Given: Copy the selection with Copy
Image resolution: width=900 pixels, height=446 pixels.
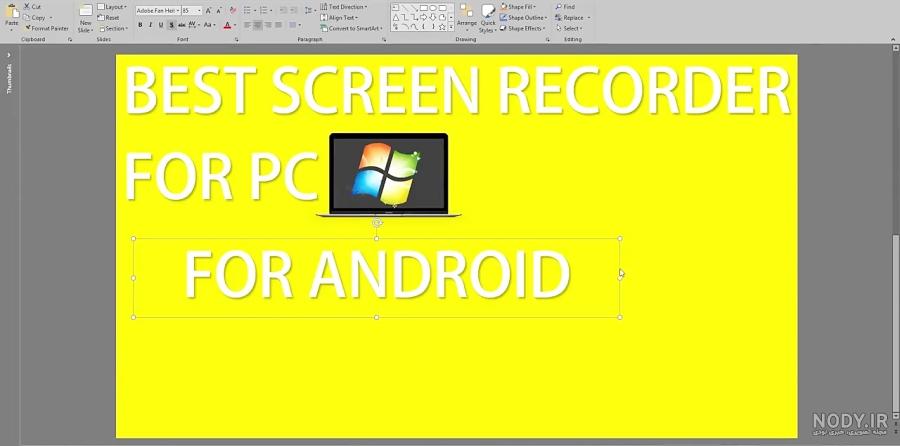Looking at the screenshot, I should pos(34,18).
